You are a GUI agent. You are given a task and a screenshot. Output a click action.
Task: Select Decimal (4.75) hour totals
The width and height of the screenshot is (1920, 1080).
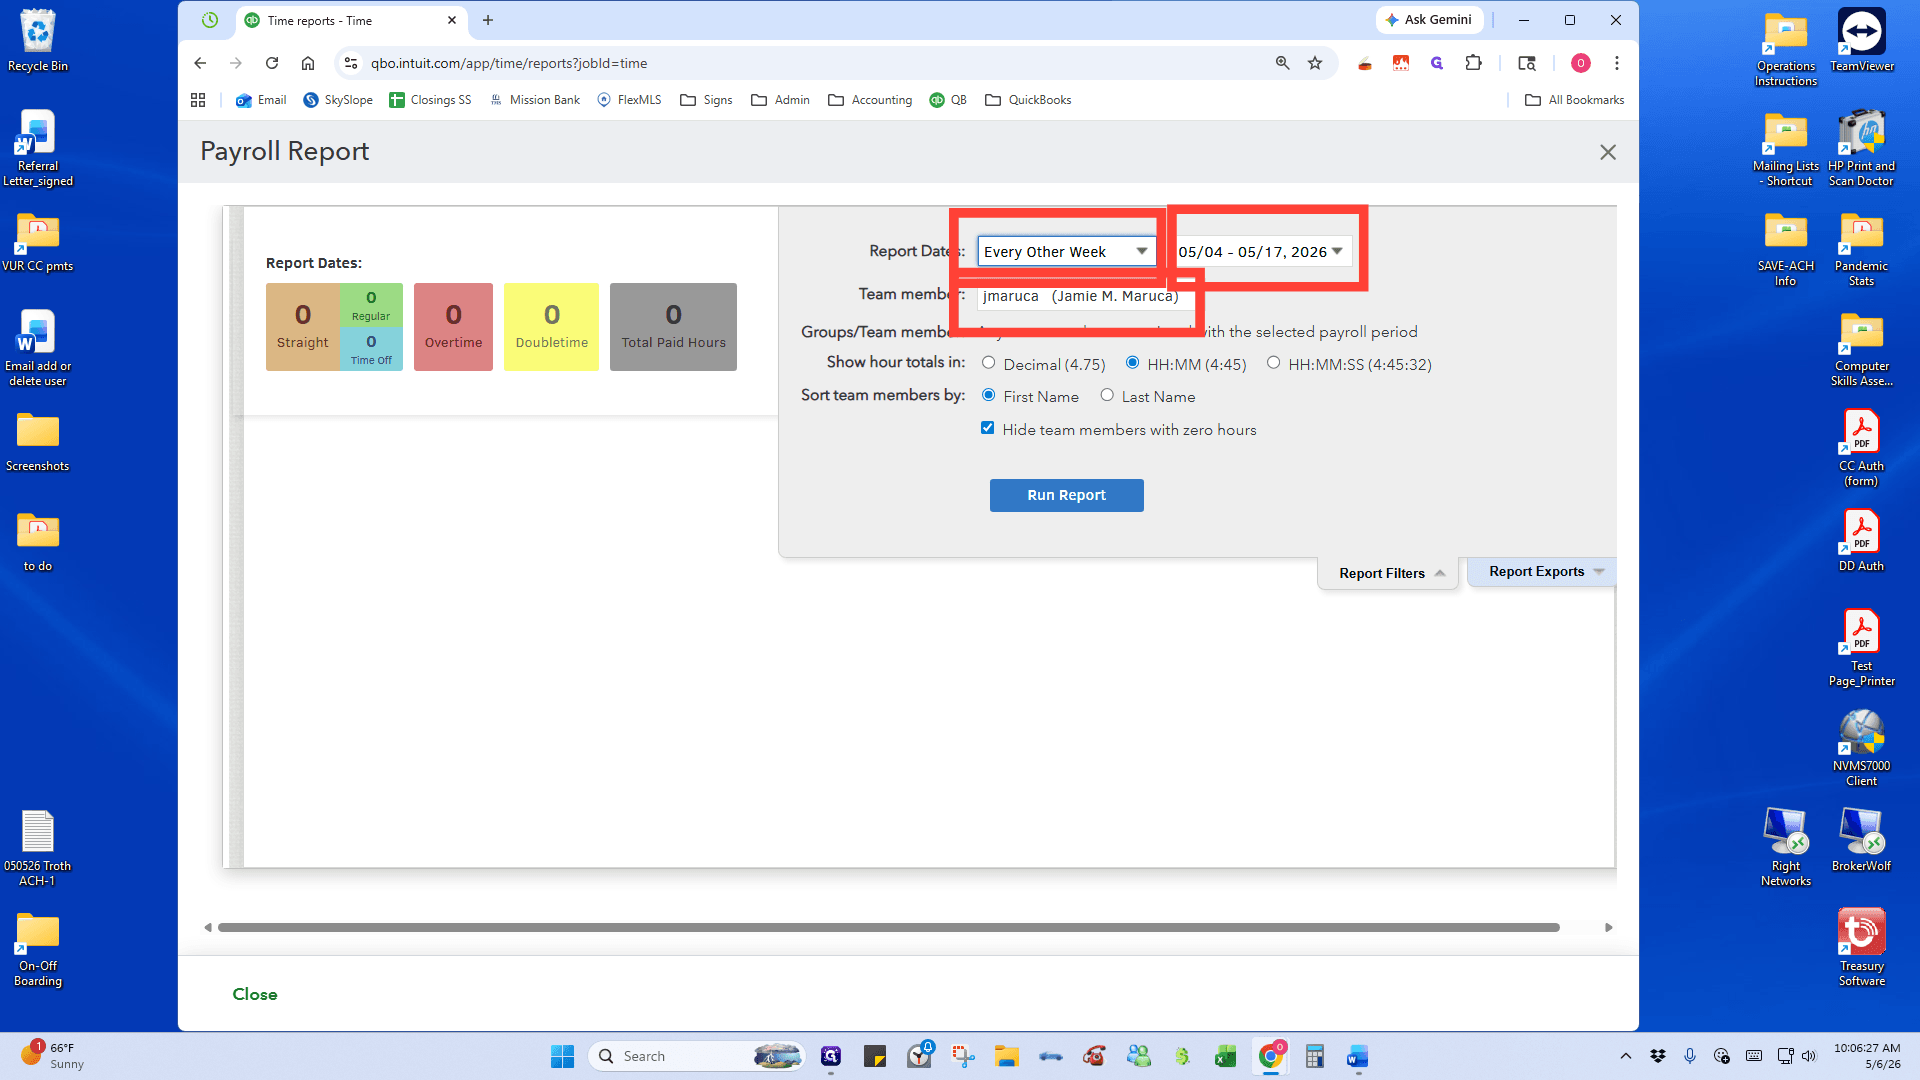coord(988,363)
